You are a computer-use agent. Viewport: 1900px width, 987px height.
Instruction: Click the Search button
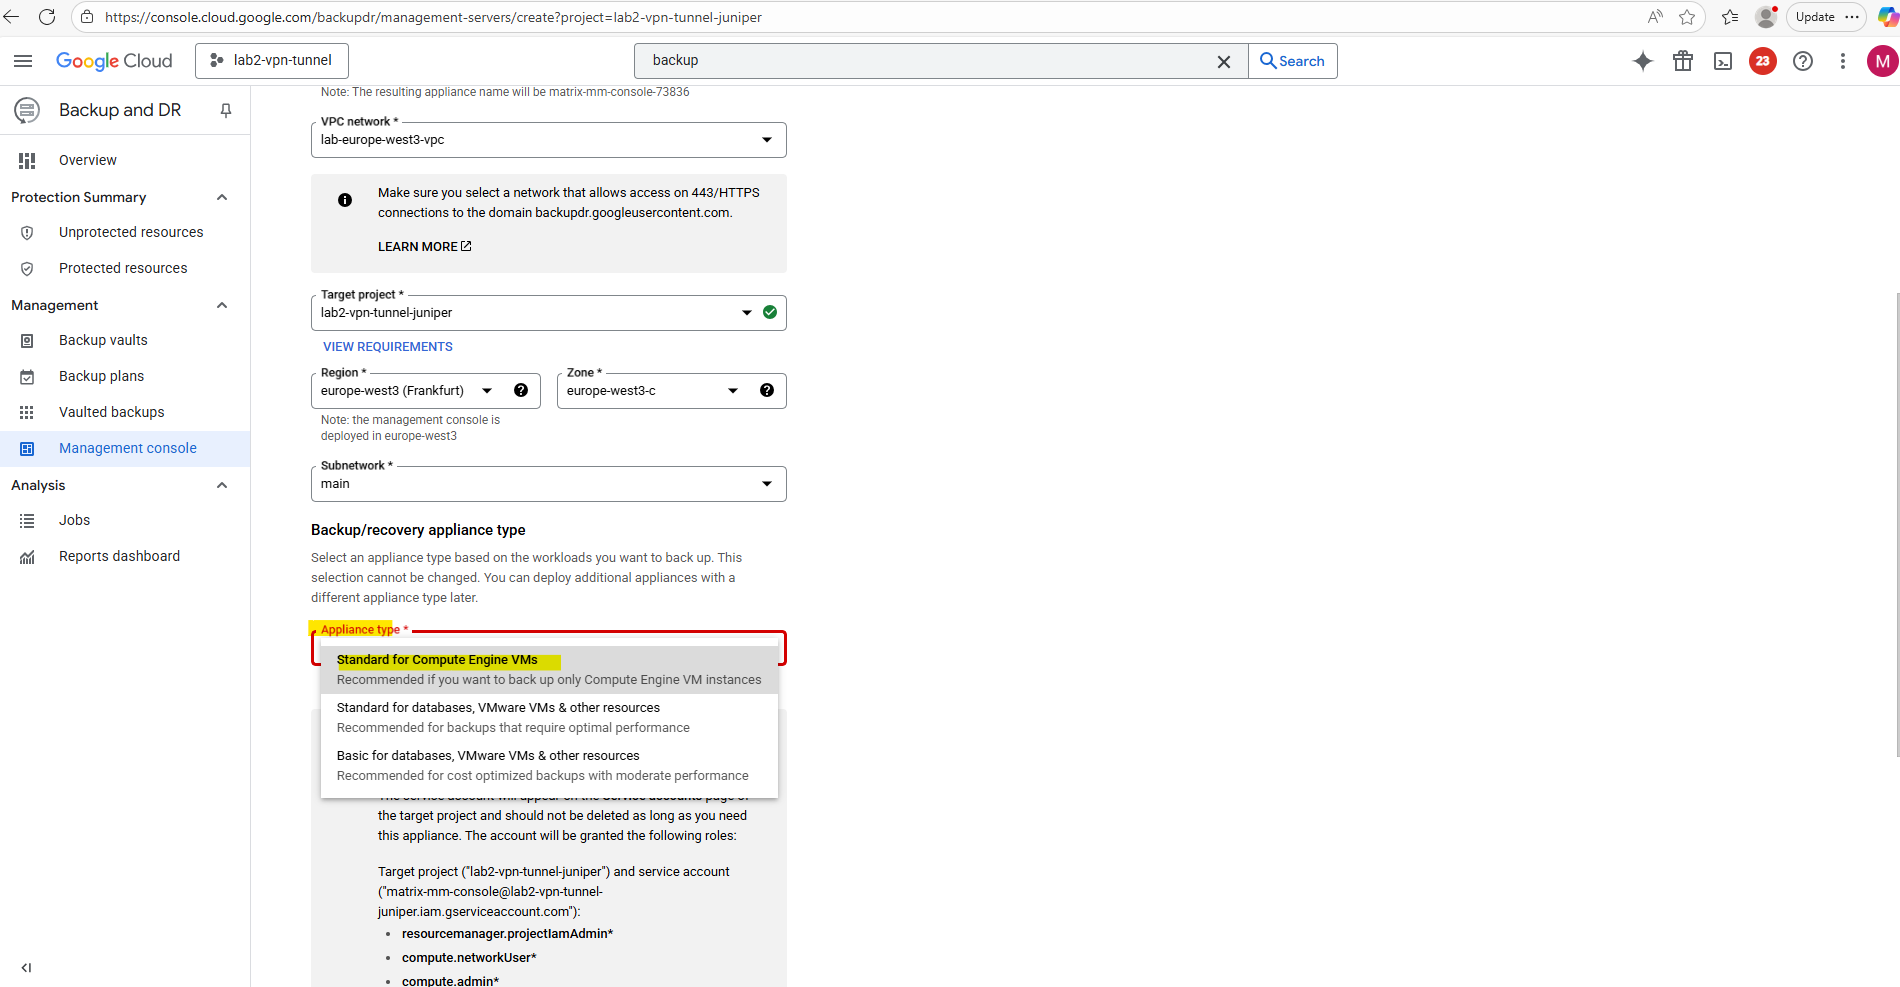1292,61
